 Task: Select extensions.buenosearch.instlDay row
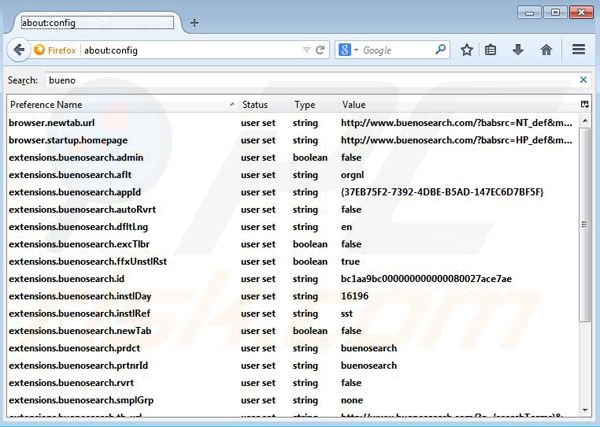pyautogui.click(x=292, y=296)
